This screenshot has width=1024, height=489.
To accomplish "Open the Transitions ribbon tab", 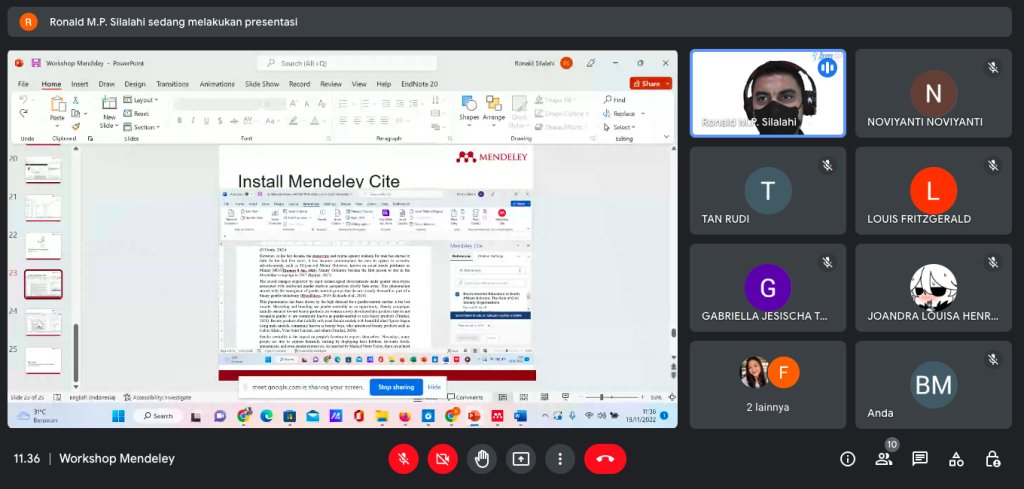I will (x=172, y=84).
